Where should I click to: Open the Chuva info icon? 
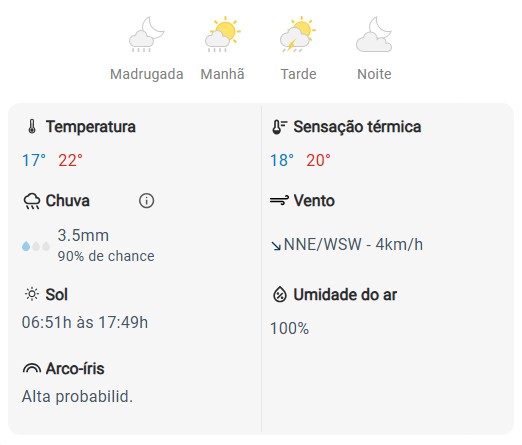(146, 201)
